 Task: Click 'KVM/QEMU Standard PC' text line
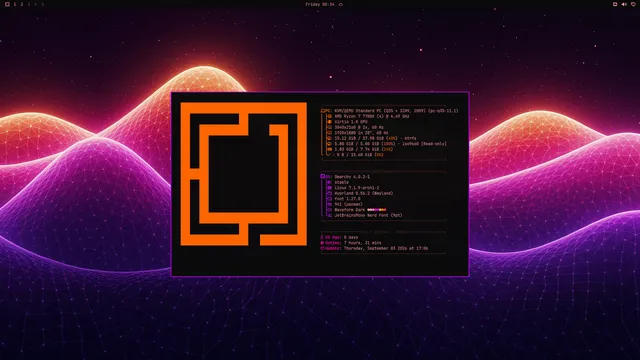396,111
